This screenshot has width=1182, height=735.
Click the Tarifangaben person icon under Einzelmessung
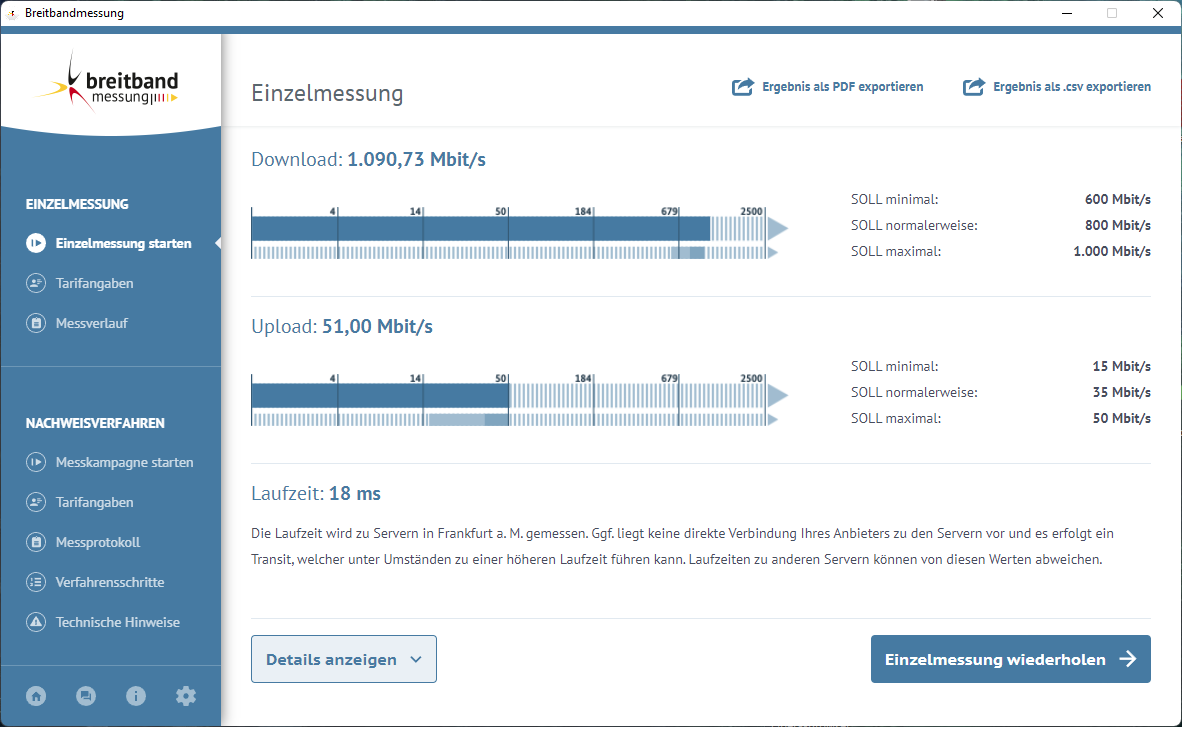pos(36,283)
